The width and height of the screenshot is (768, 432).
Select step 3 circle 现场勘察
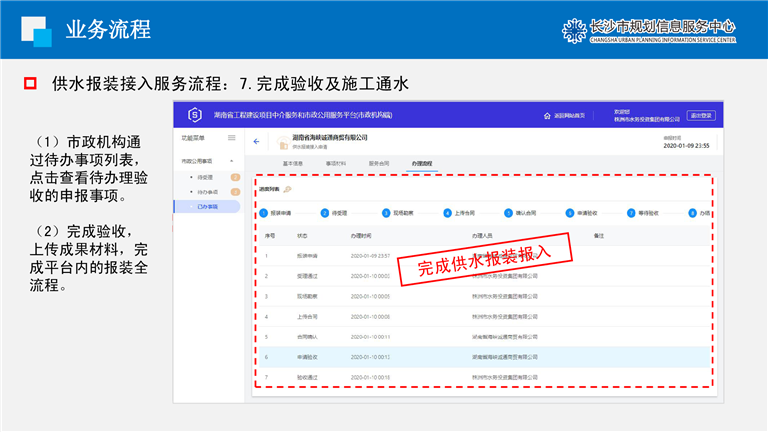pos(386,213)
